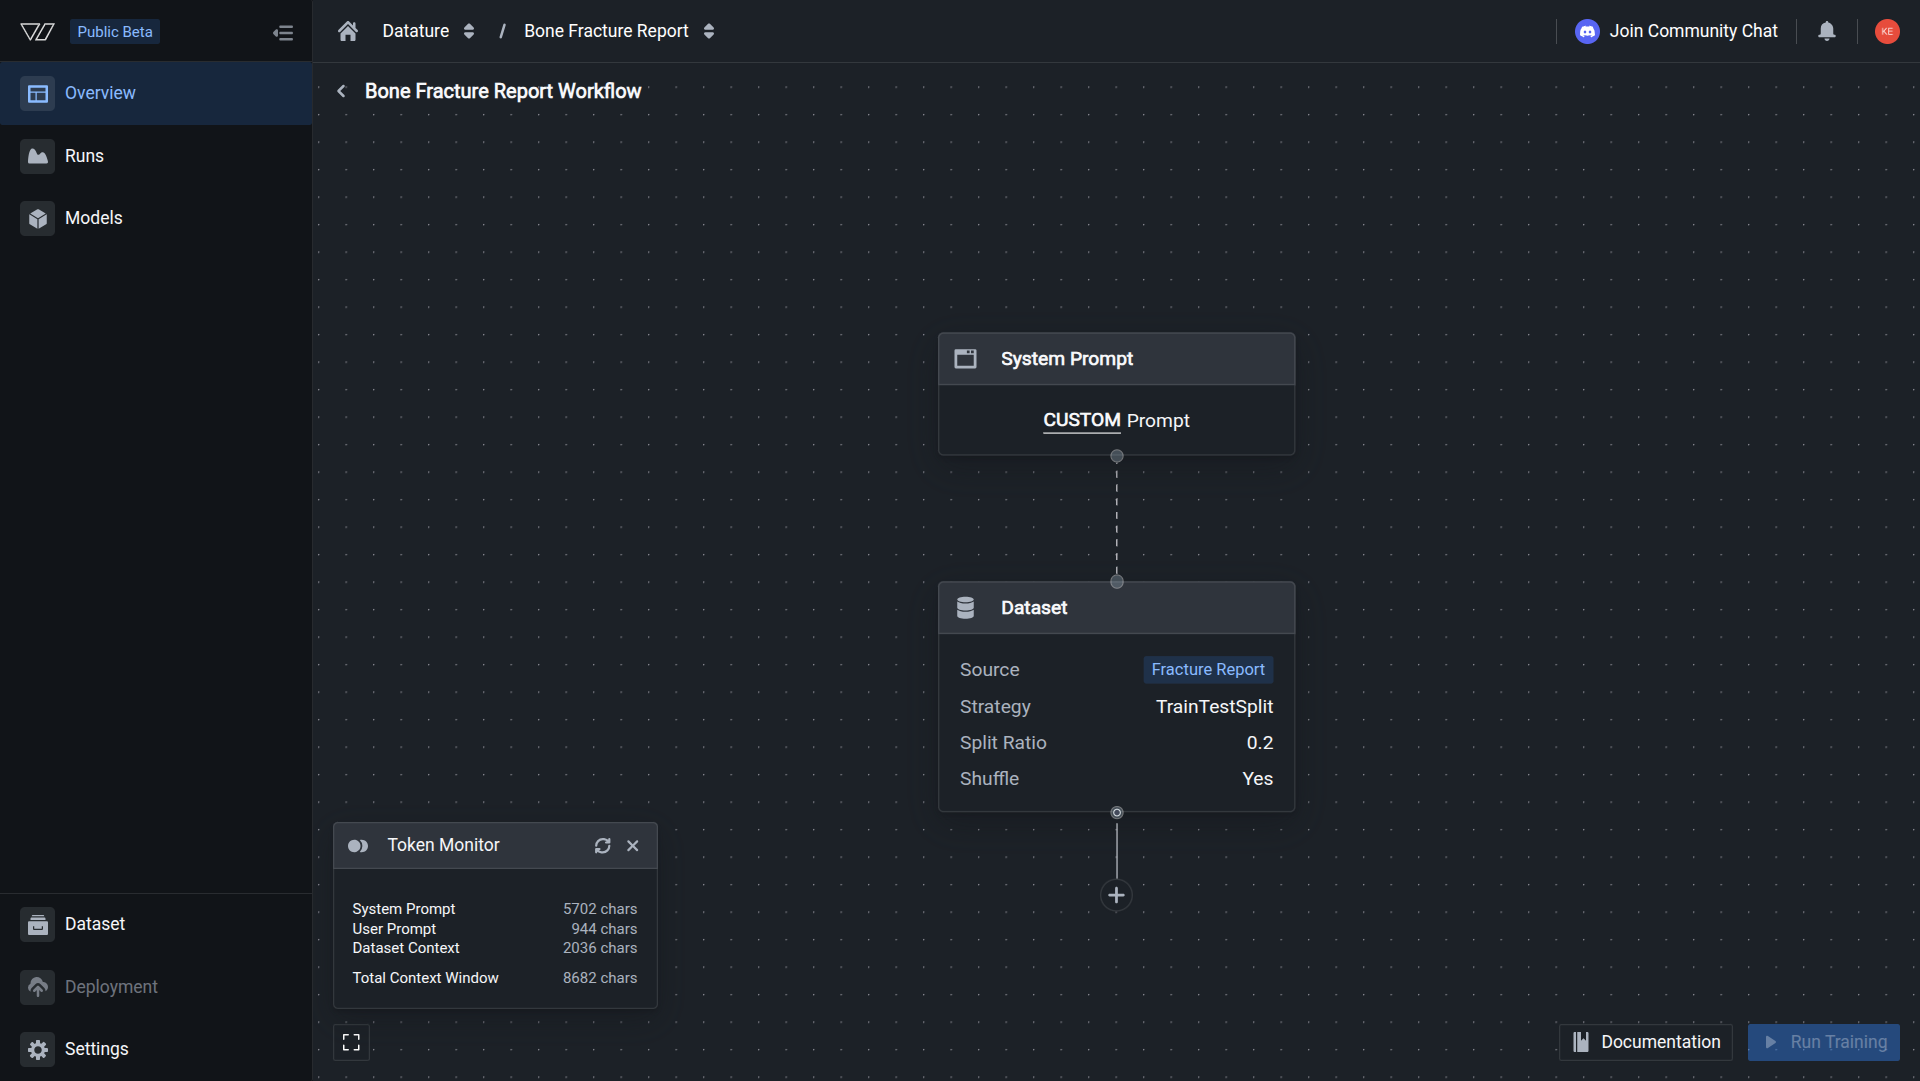Image resolution: width=1920 pixels, height=1081 pixels.
Task: Click the Public Beta badge
Action: coord(114,31)
